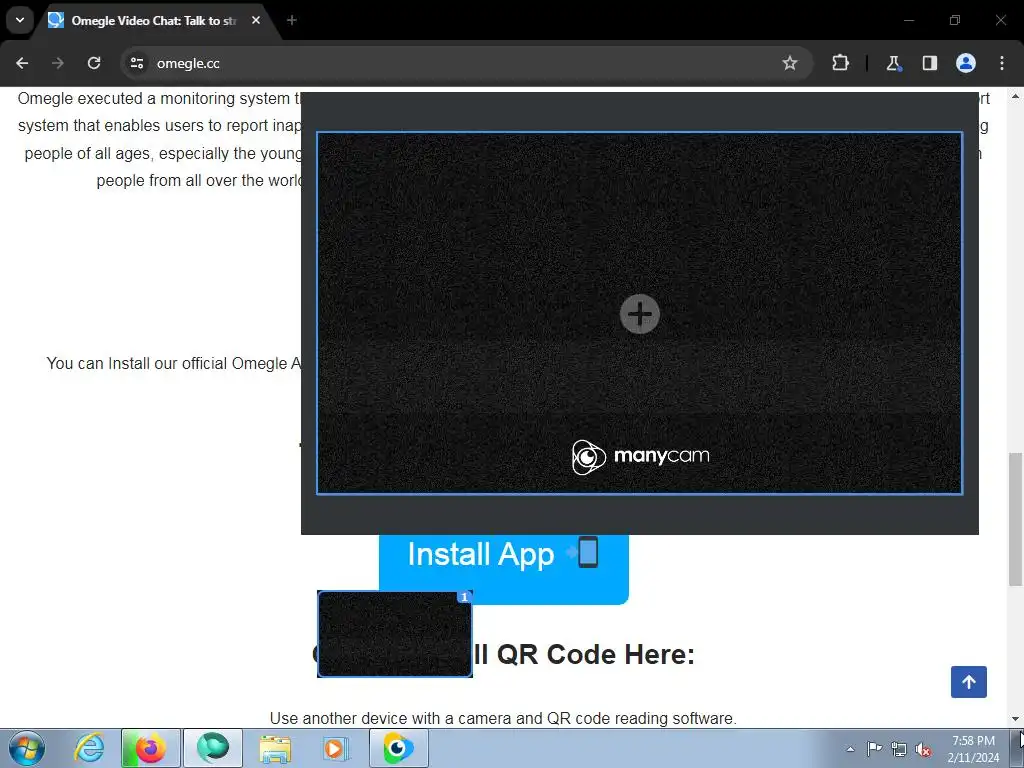Open the Extensions puzzle icon
1024x768 pixels.
click(840, 63)
